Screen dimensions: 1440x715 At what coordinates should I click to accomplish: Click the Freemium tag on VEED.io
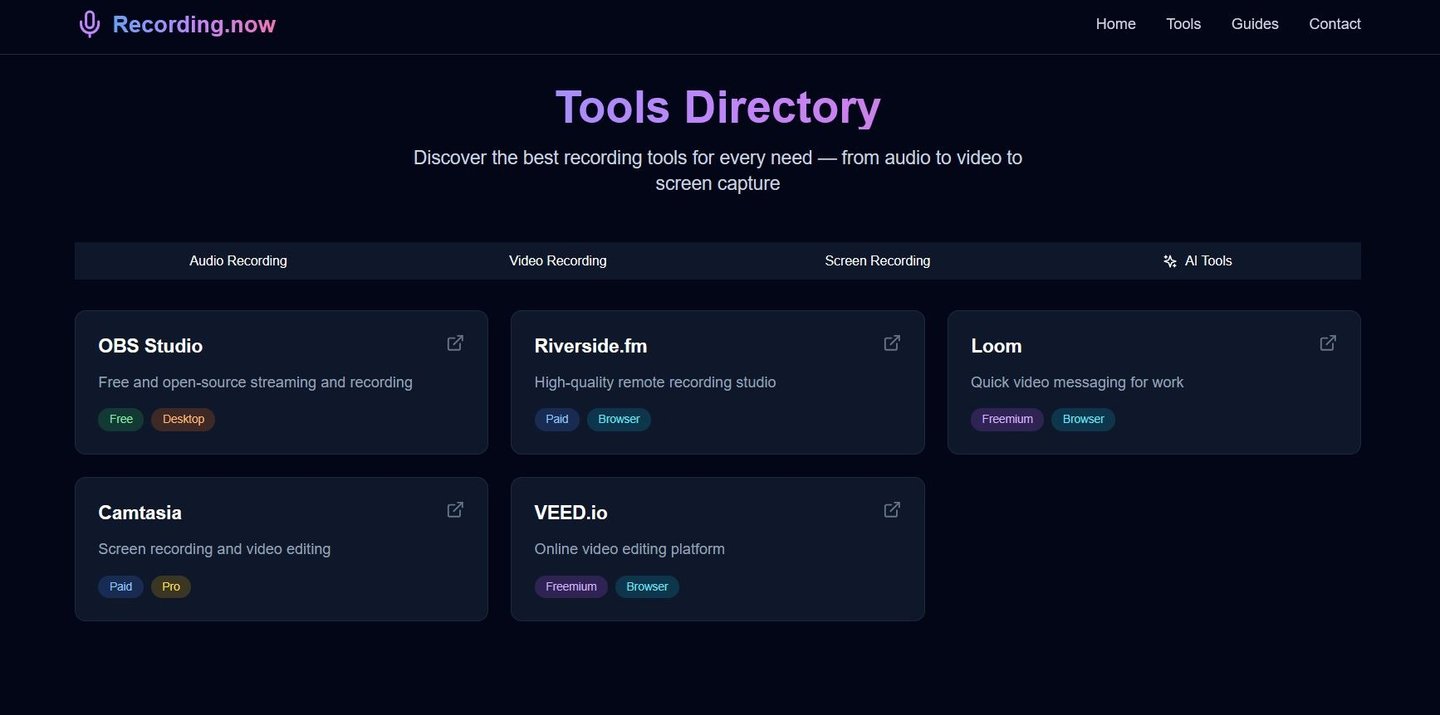click(x=571, y=586)
